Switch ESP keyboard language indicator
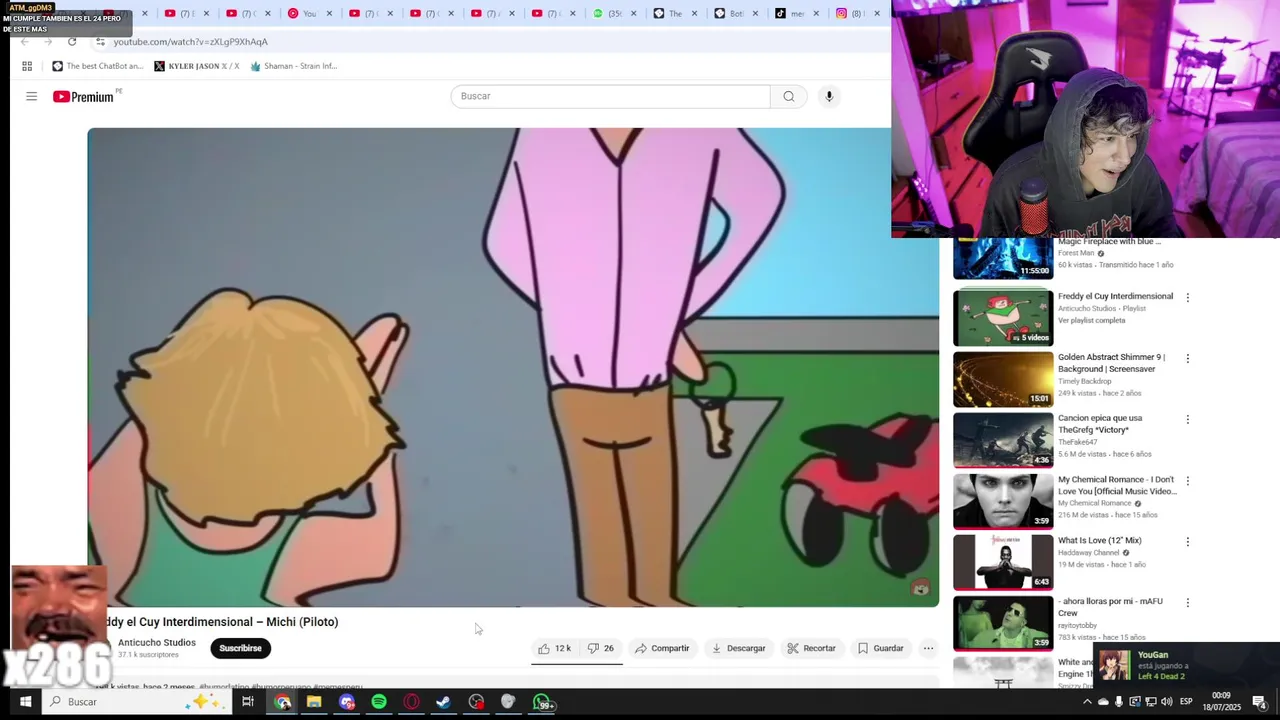This screenshot has width=1280, height=720. point(1186,702)
